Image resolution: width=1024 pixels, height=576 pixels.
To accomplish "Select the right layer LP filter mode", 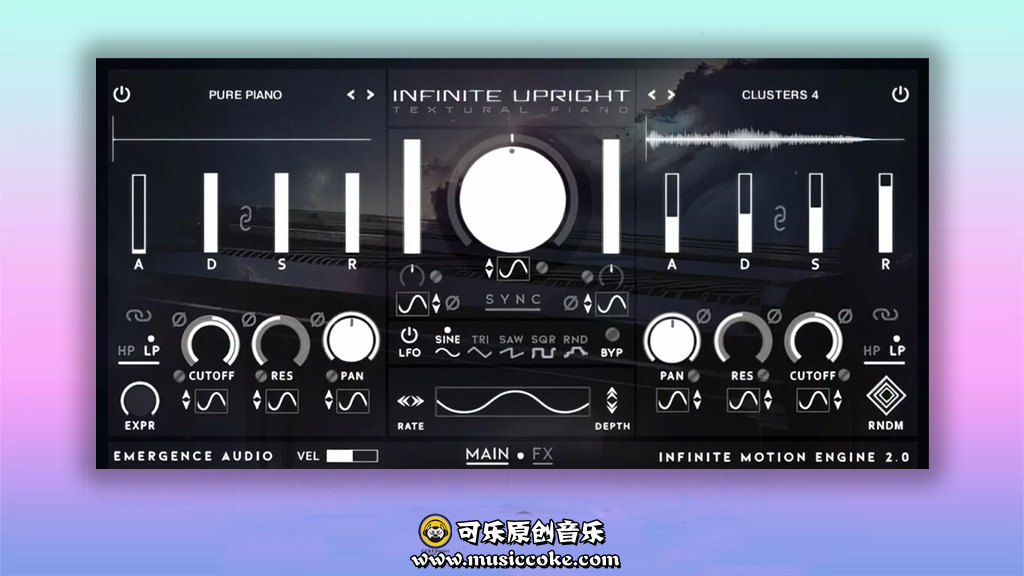I will click(x=897, y=351).
